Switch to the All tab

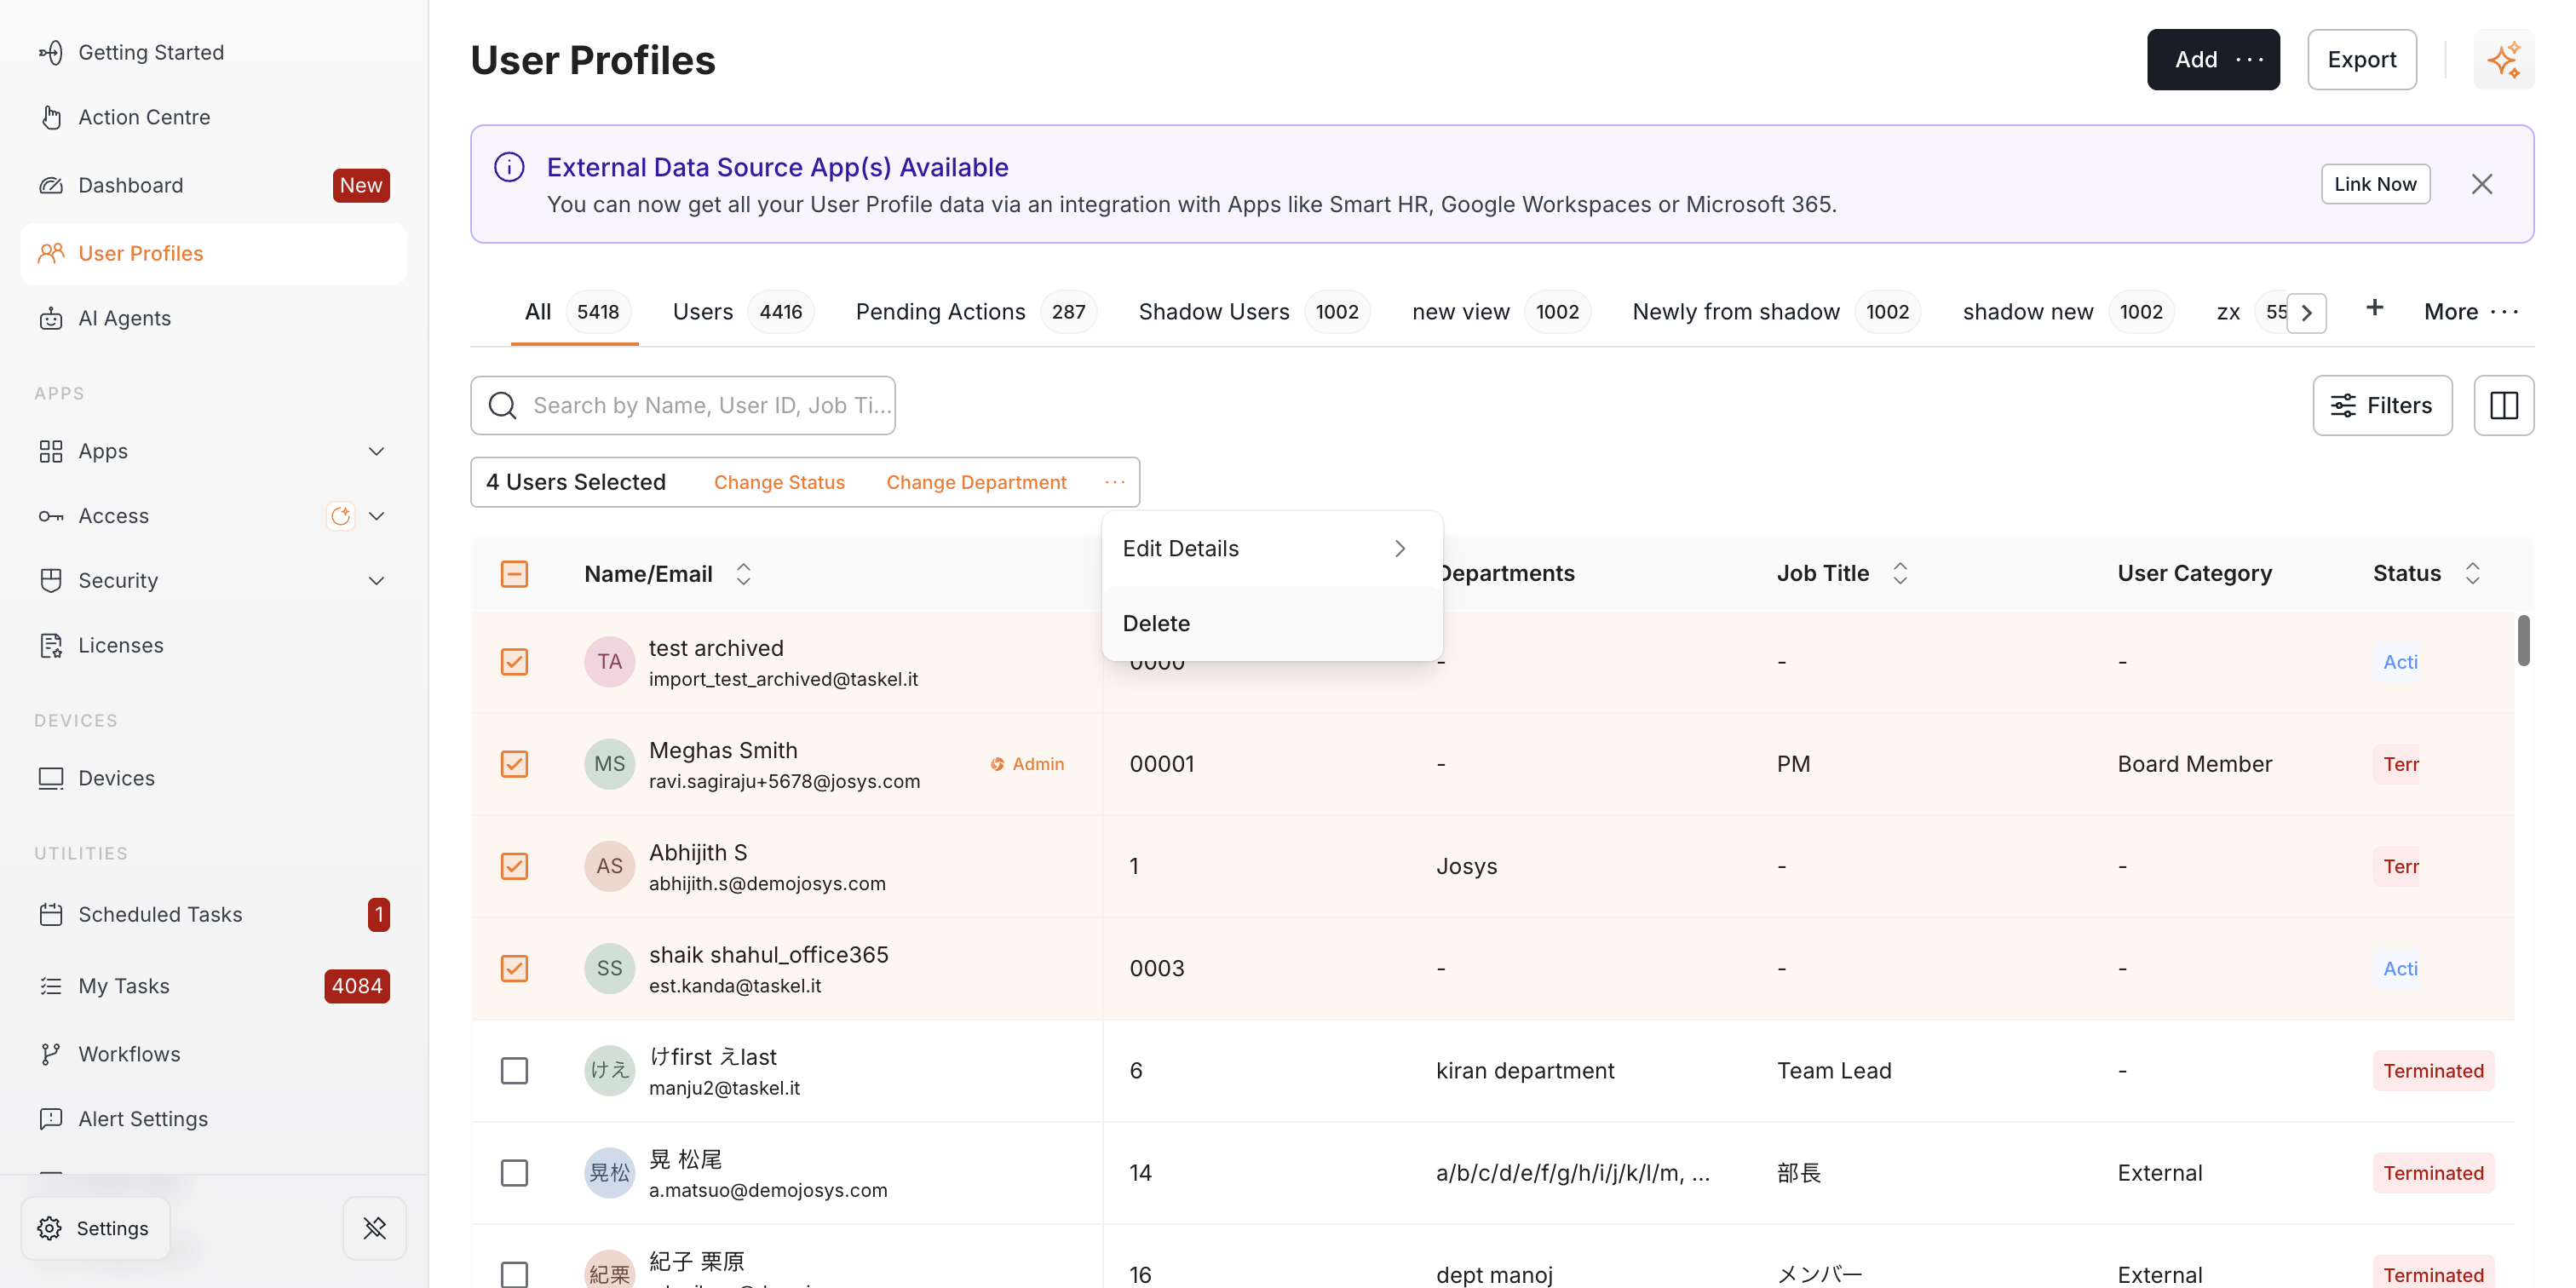tap(574, 312)
